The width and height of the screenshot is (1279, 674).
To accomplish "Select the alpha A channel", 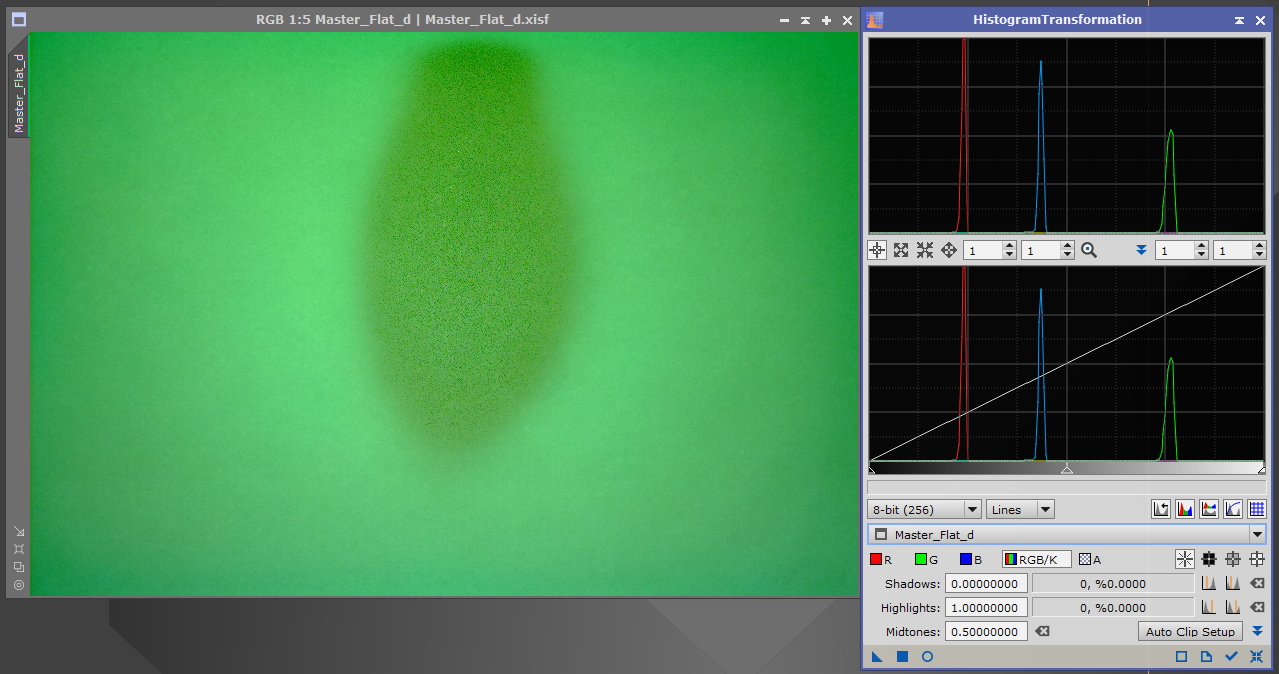I will pos(1089,560).
